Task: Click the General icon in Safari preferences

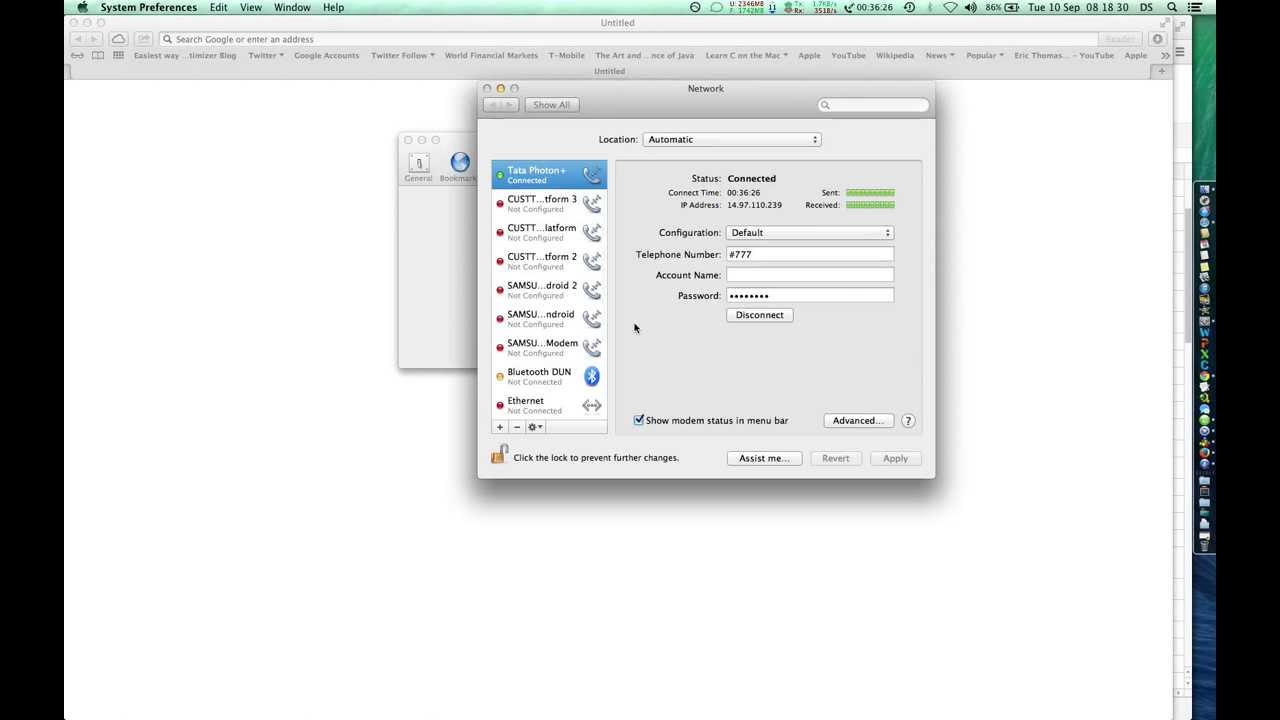Action: (419, 167)
